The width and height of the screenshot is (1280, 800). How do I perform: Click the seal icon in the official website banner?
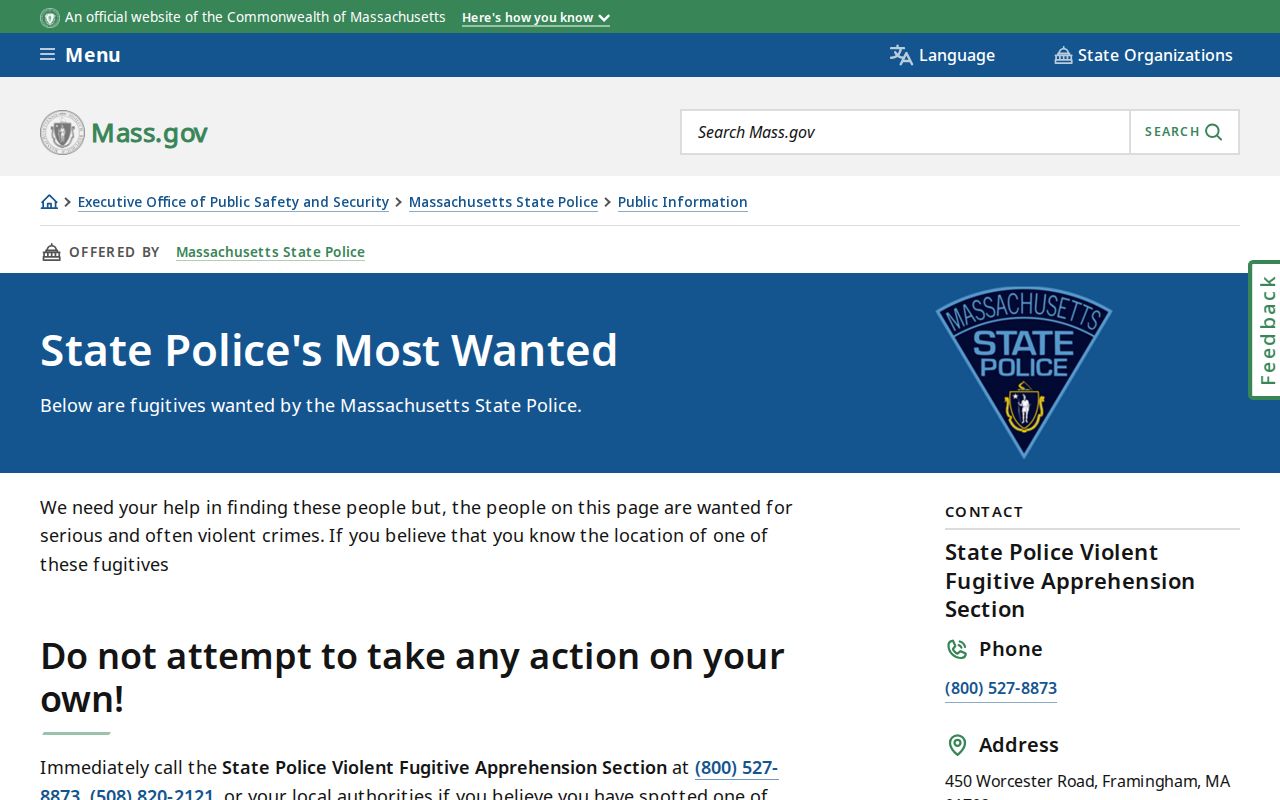pyautogui.click(x=50, y=17)
